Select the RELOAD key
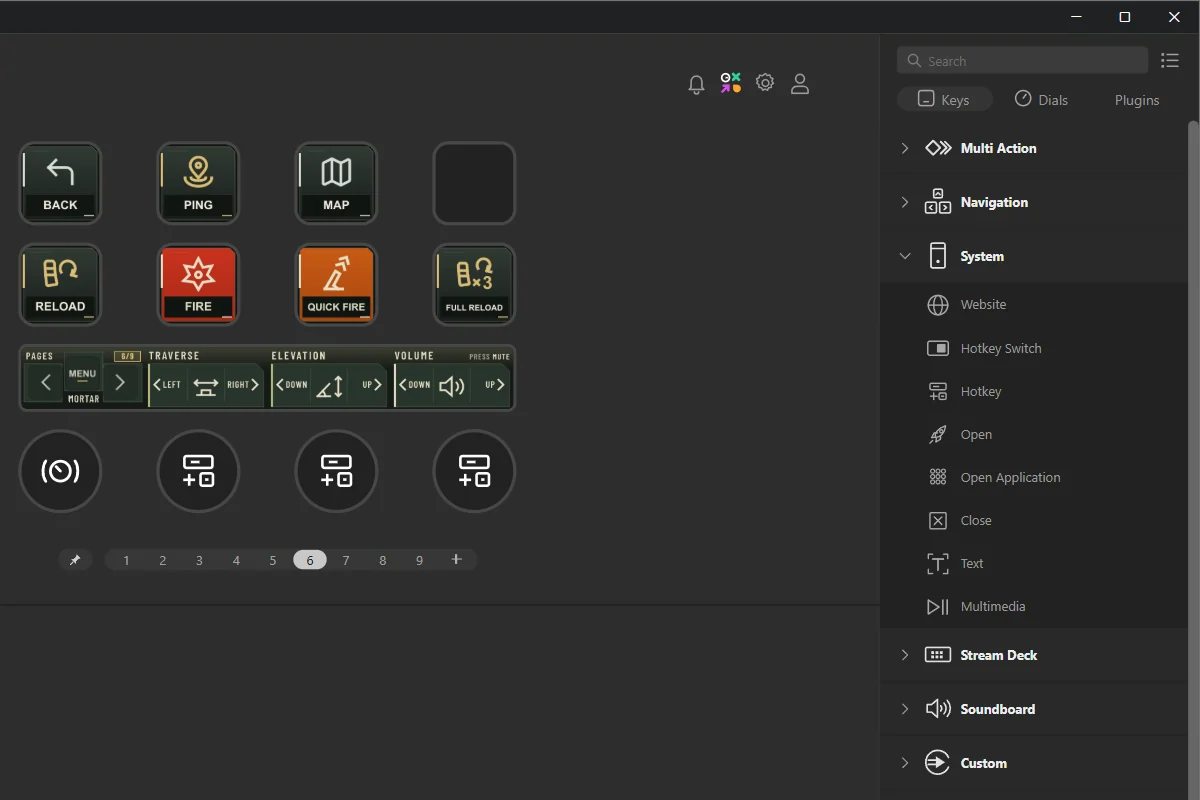This screenshot has width=1200, height=800. pos(60,285)
